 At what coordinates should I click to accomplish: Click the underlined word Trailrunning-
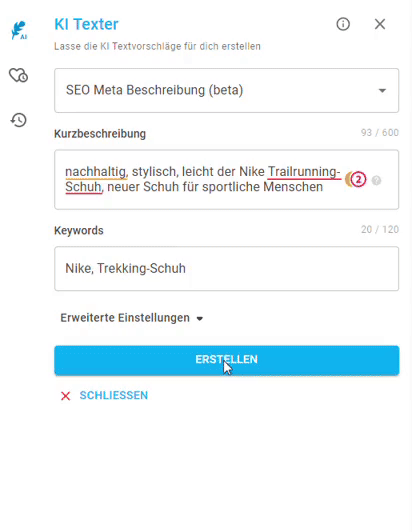(304, 172)
